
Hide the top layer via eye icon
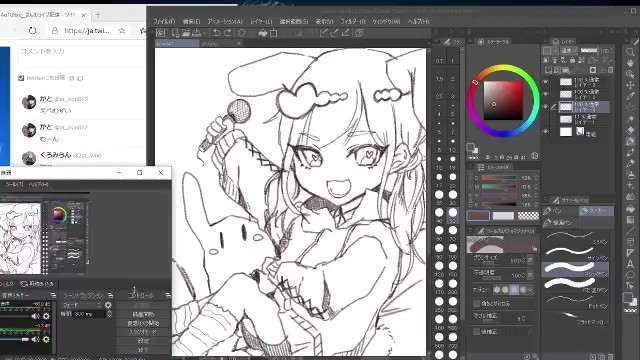546,82
